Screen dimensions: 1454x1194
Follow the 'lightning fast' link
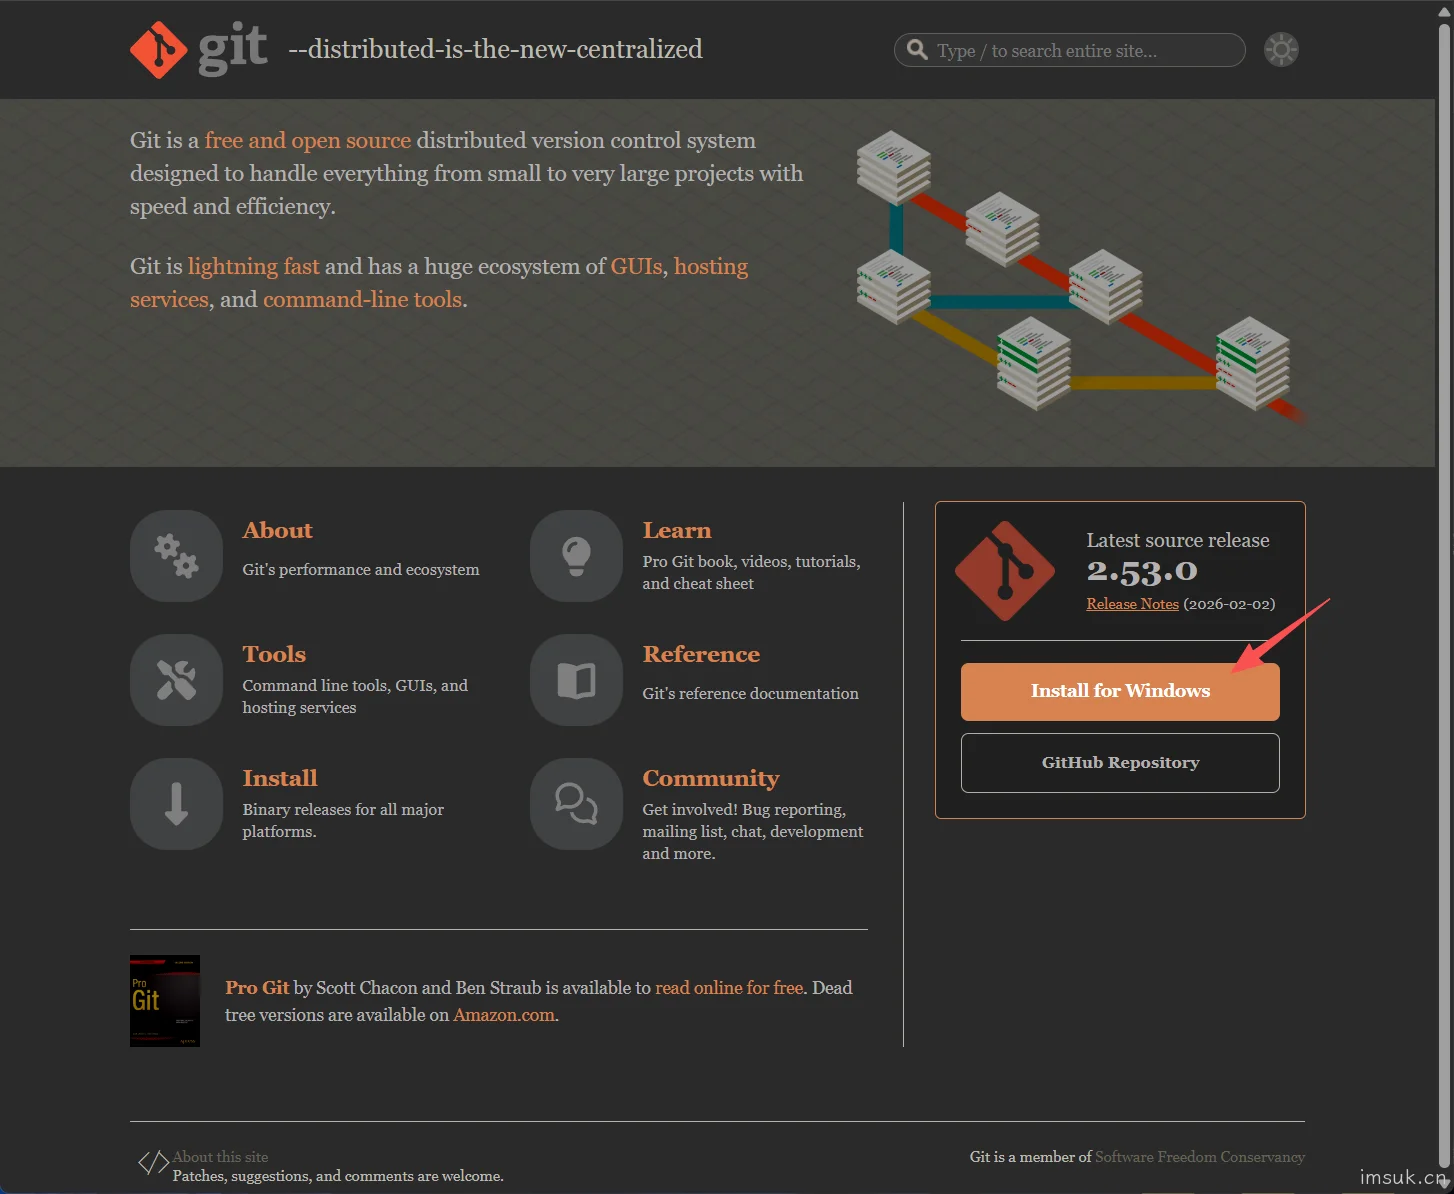254,266
